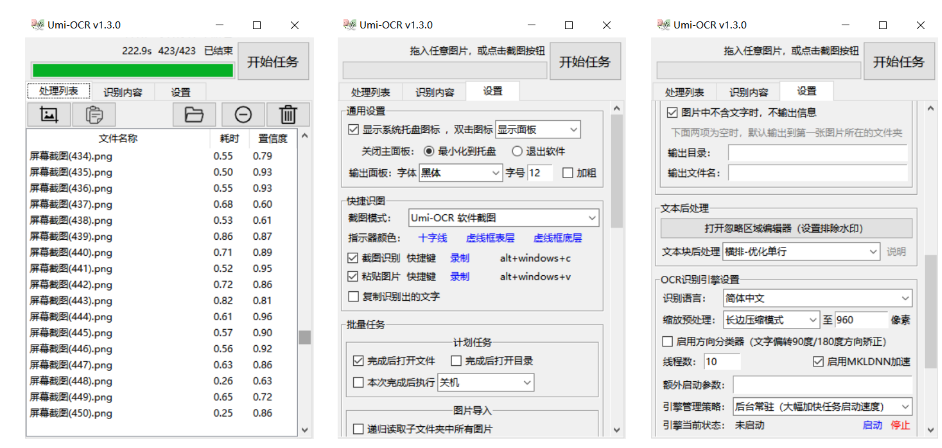The height and width of the screenshot is (448, 942).
Task: Click the green progress bar in left window
Action: coord(132,70)
